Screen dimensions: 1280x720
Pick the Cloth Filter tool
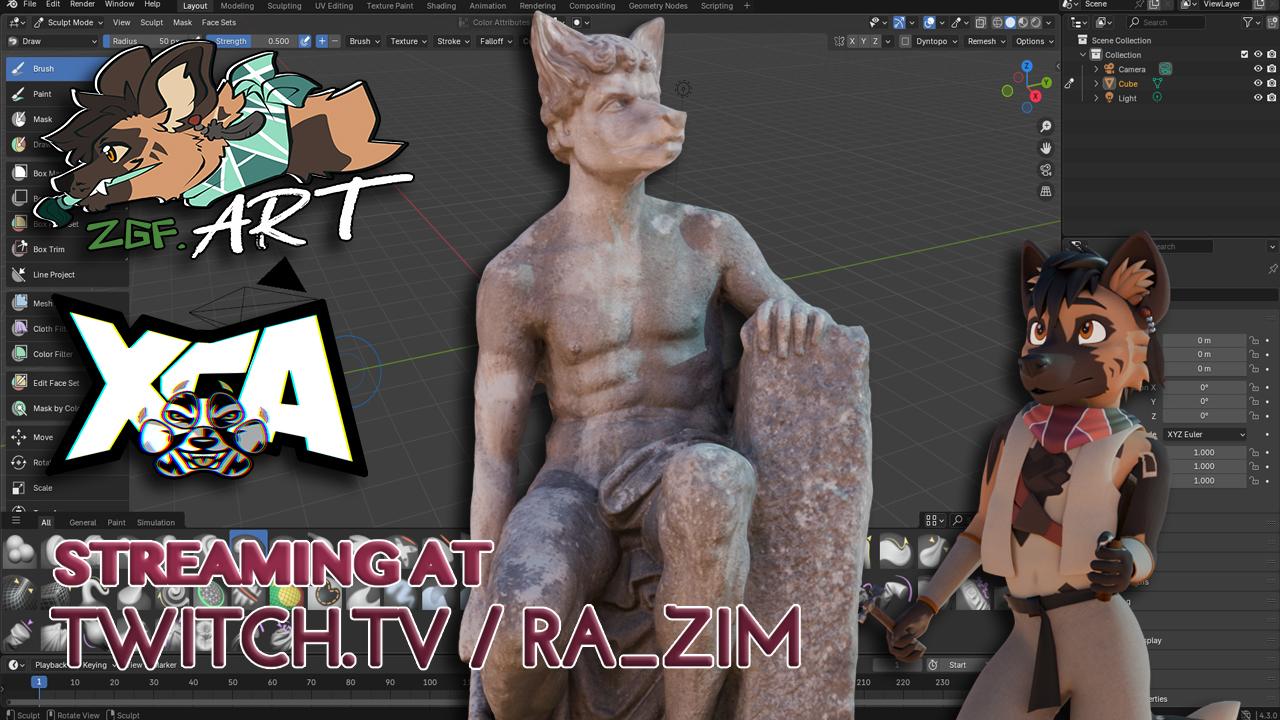(x=67, y=328)
